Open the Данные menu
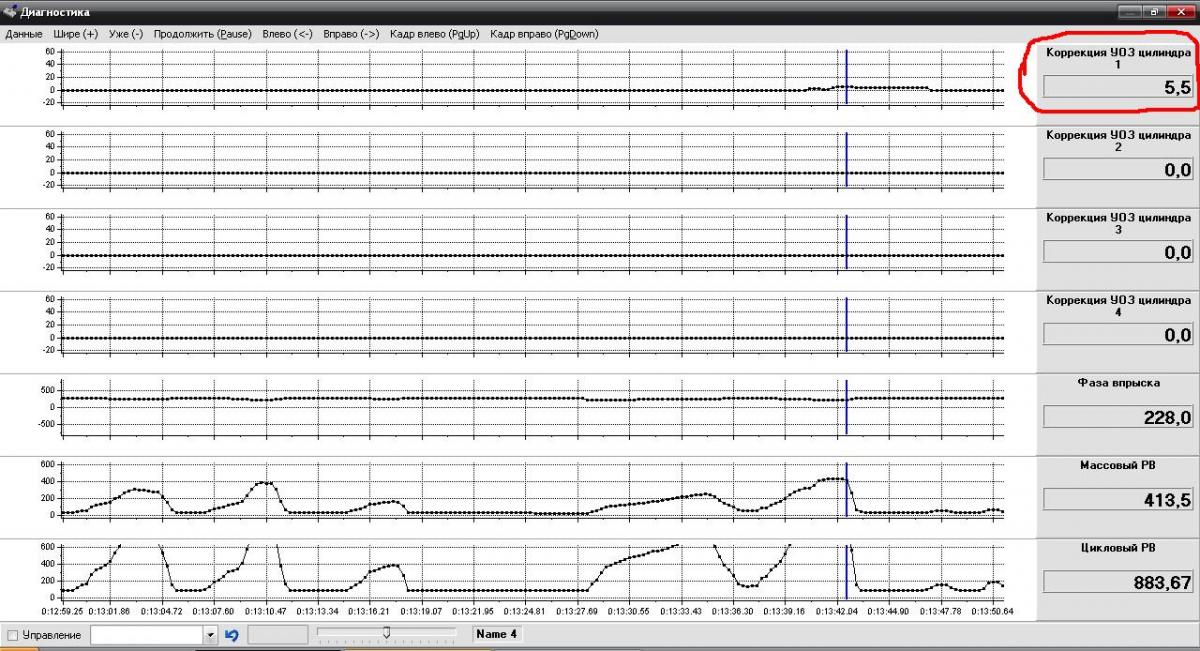1200x651 pixels. 24,33
